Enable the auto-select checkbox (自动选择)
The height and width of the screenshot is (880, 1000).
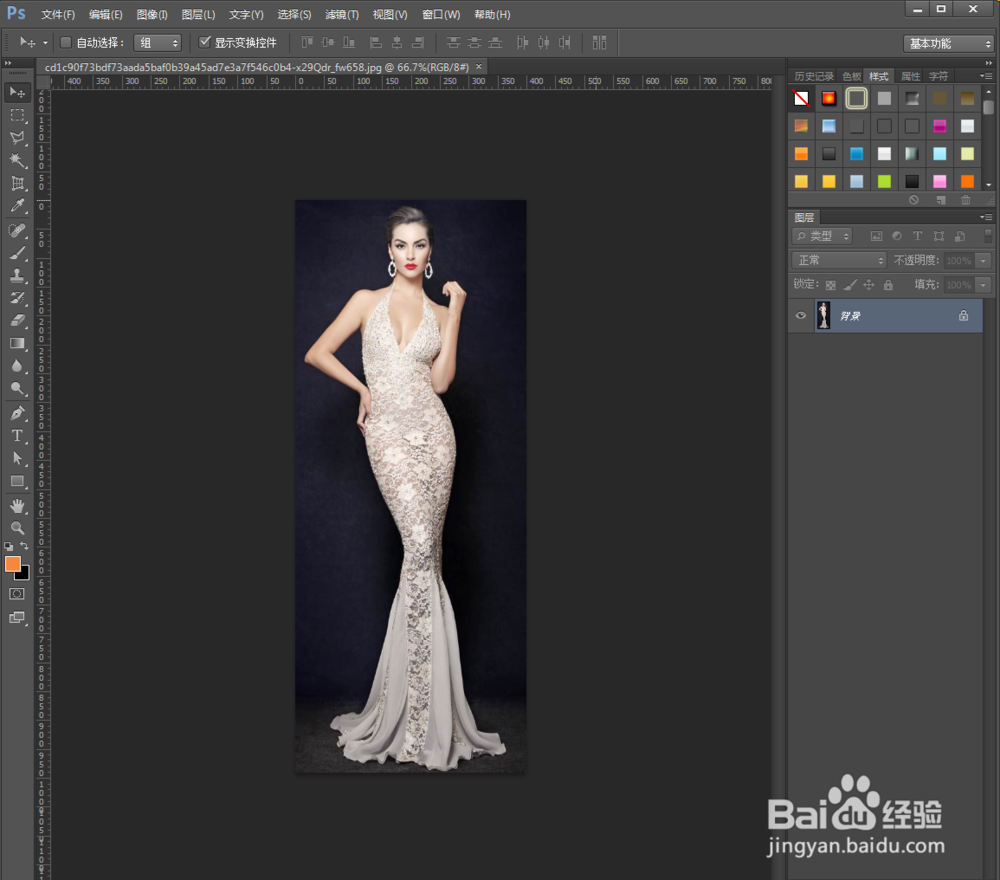65,42
